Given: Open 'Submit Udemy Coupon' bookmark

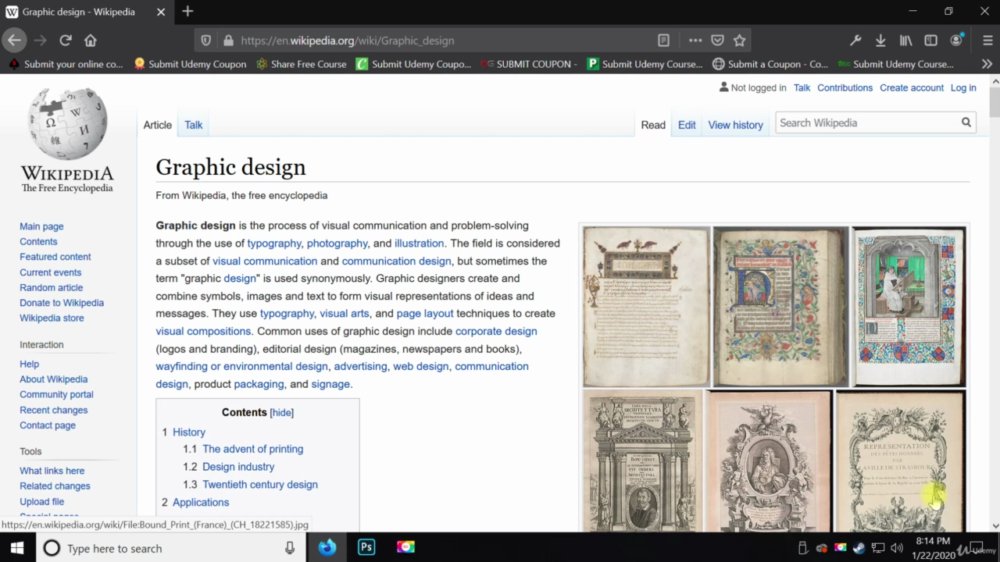Looking at the screenshot, I should point(190,64).
